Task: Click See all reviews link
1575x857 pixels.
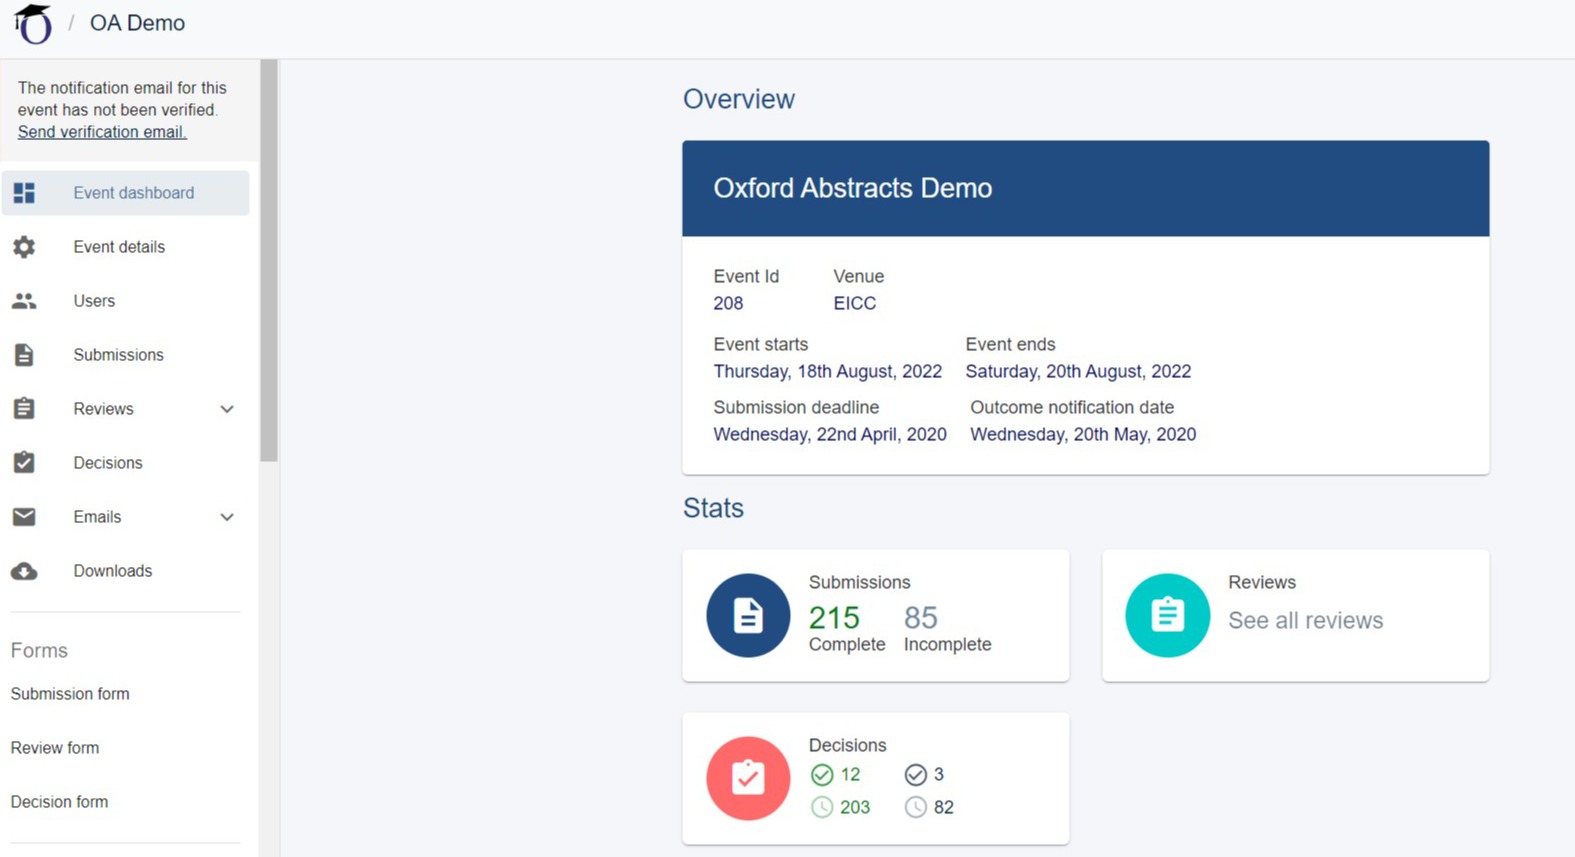Action: click(1306, 620)
